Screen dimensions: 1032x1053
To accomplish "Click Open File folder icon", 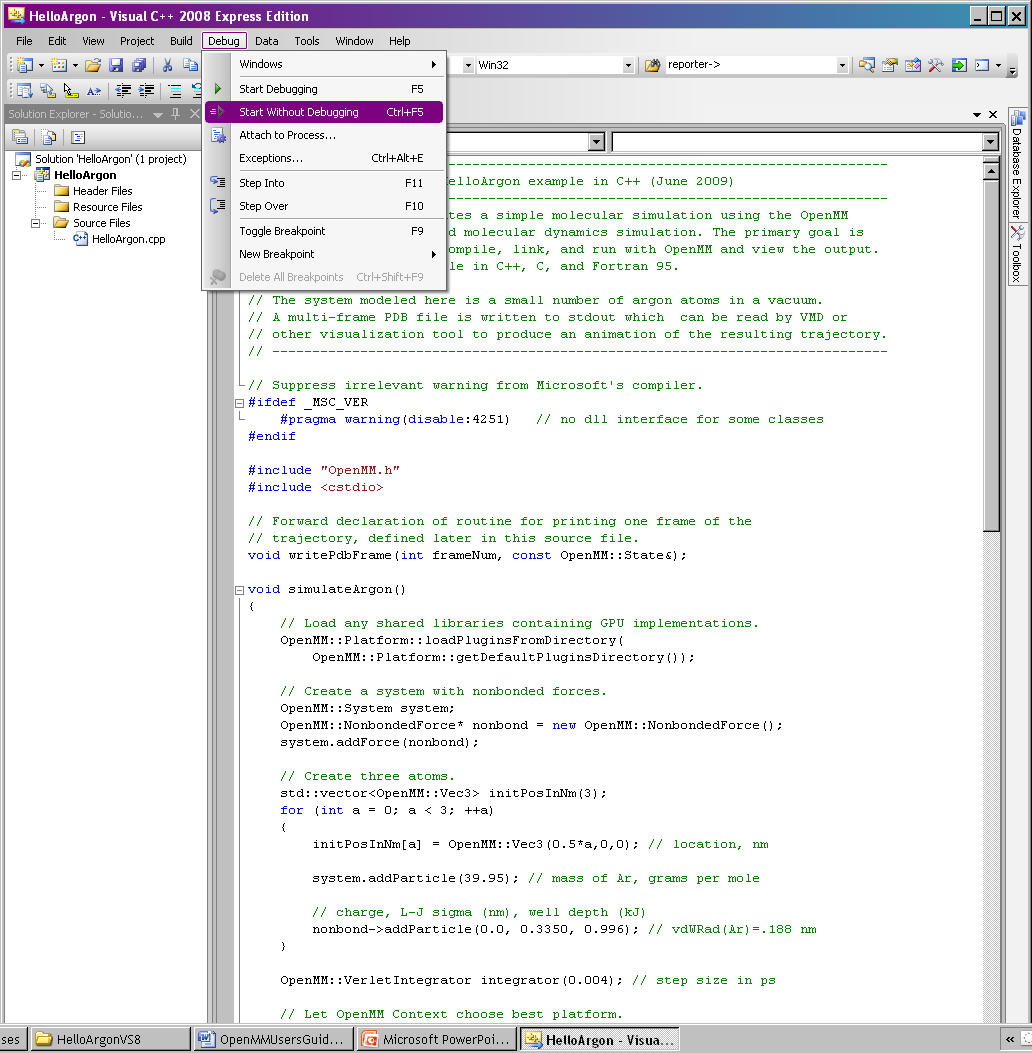I will coord(93,65).
